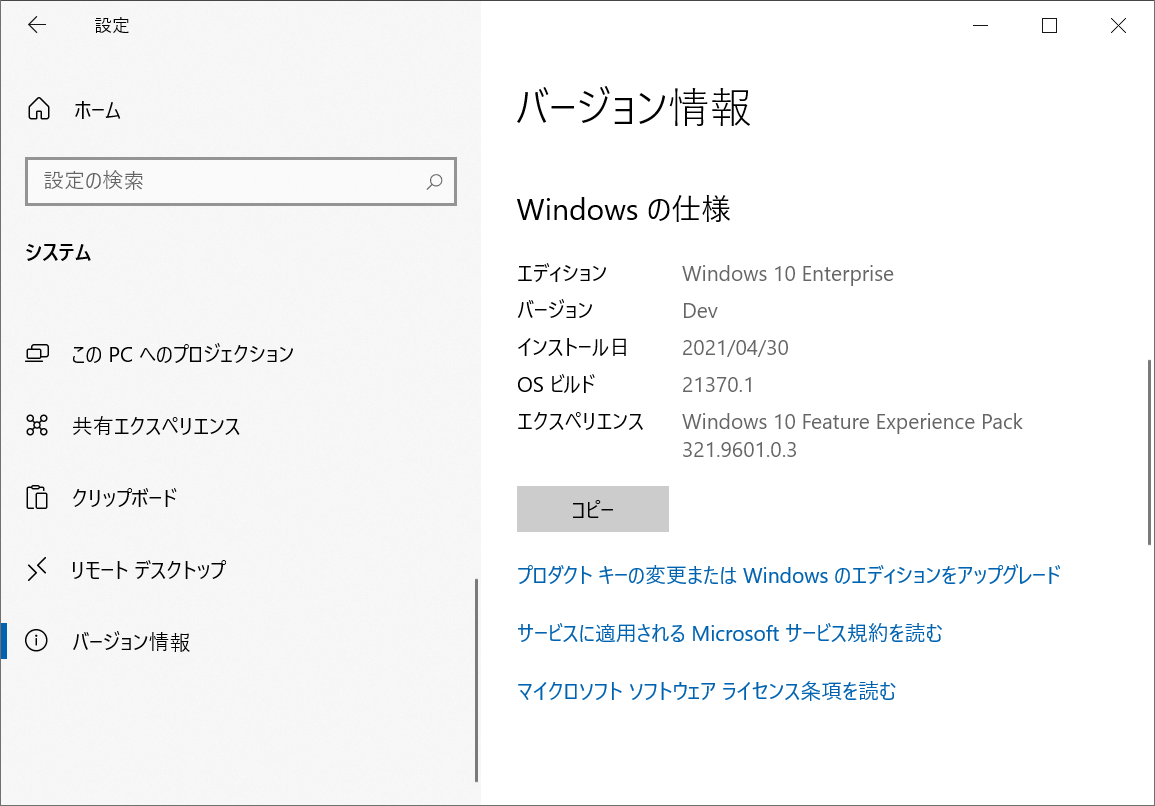The image size is (1155, 806).
Task: Click the back arrow icon
Action: coord(37,26)
